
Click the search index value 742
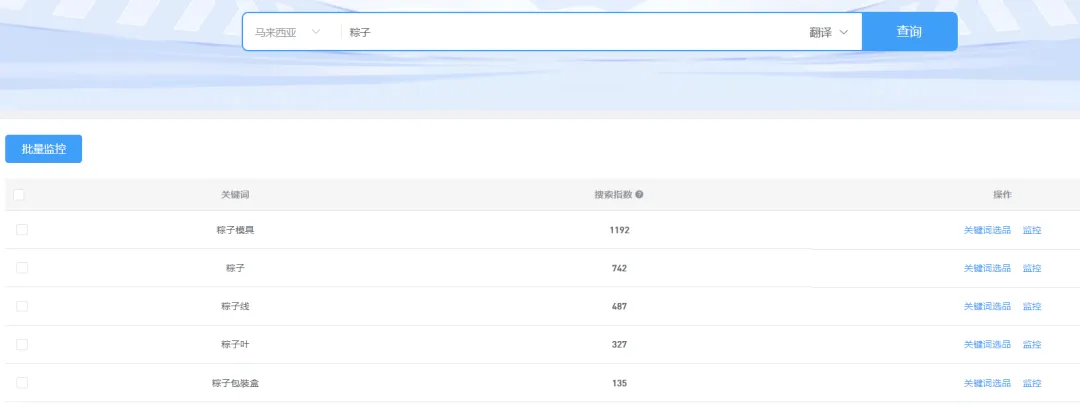(x=619, y=268)
